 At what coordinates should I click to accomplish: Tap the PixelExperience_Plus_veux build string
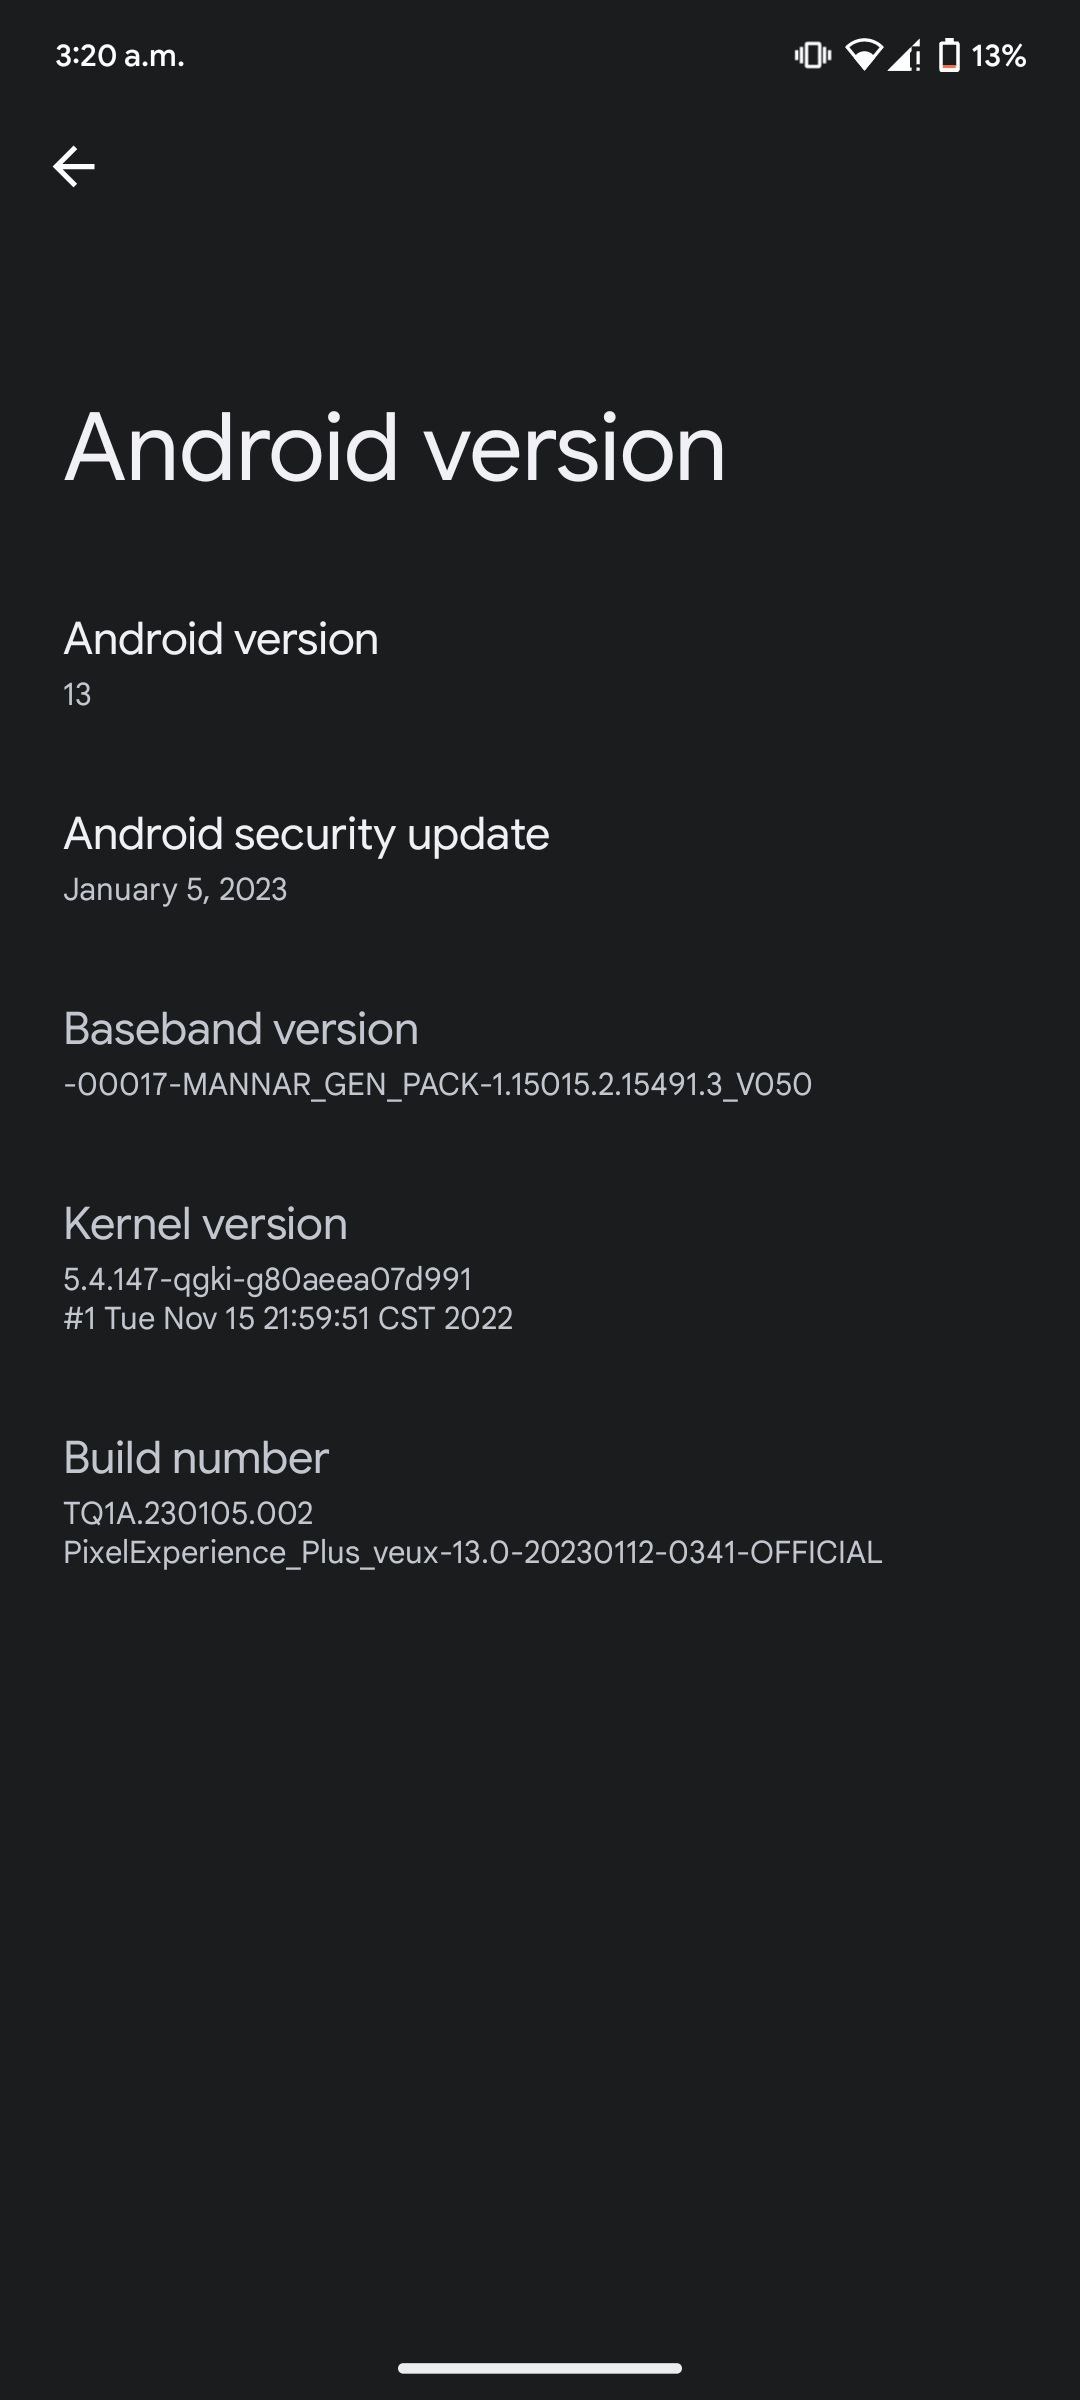click(x=472, y=1552)
